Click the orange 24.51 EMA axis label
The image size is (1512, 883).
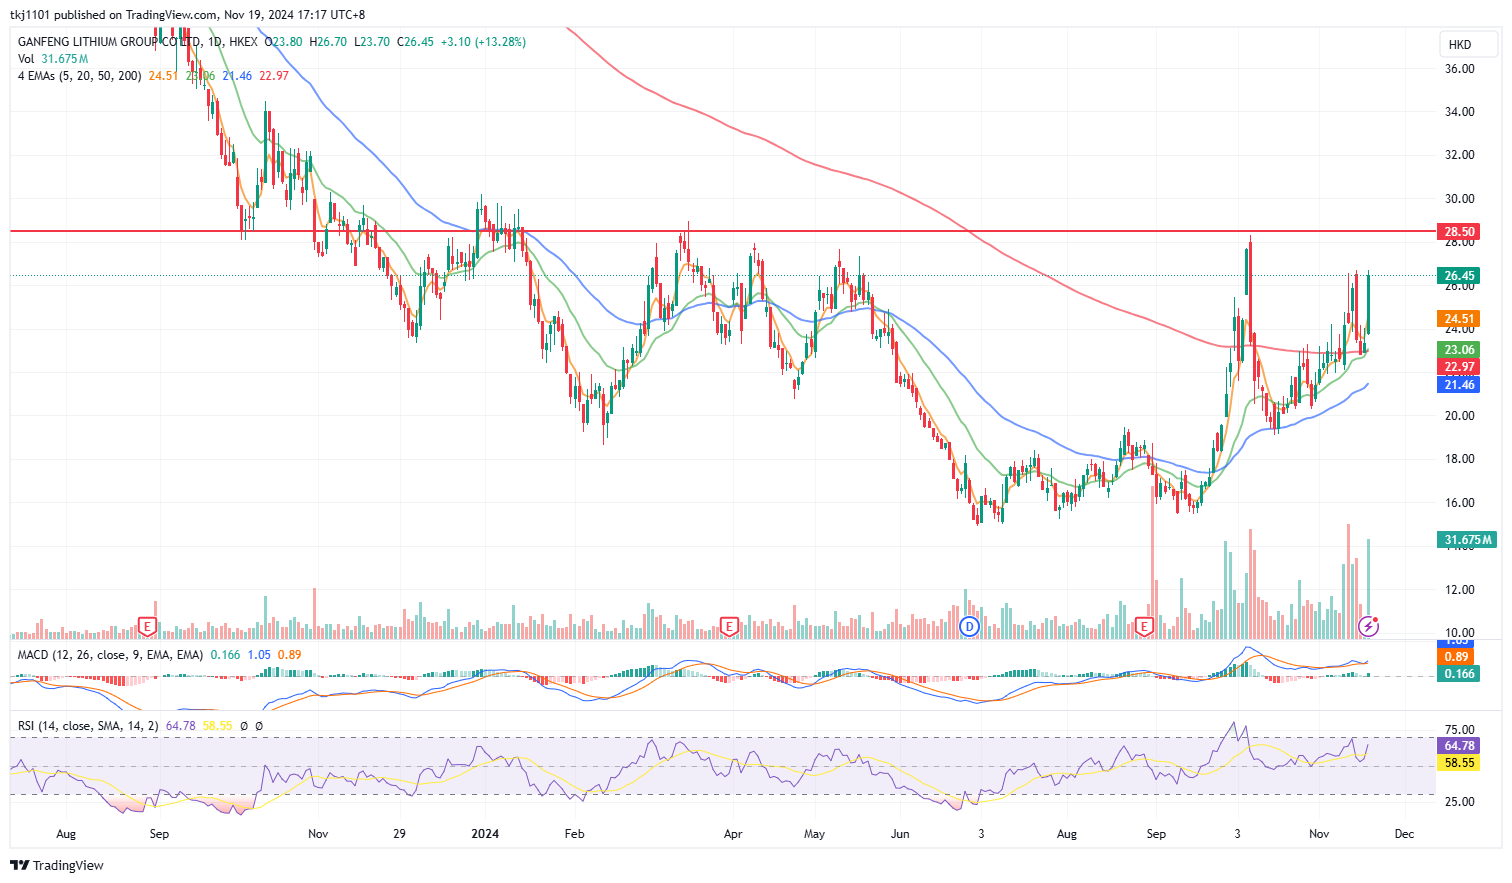pyautogui.click(x=1460, y=319)
